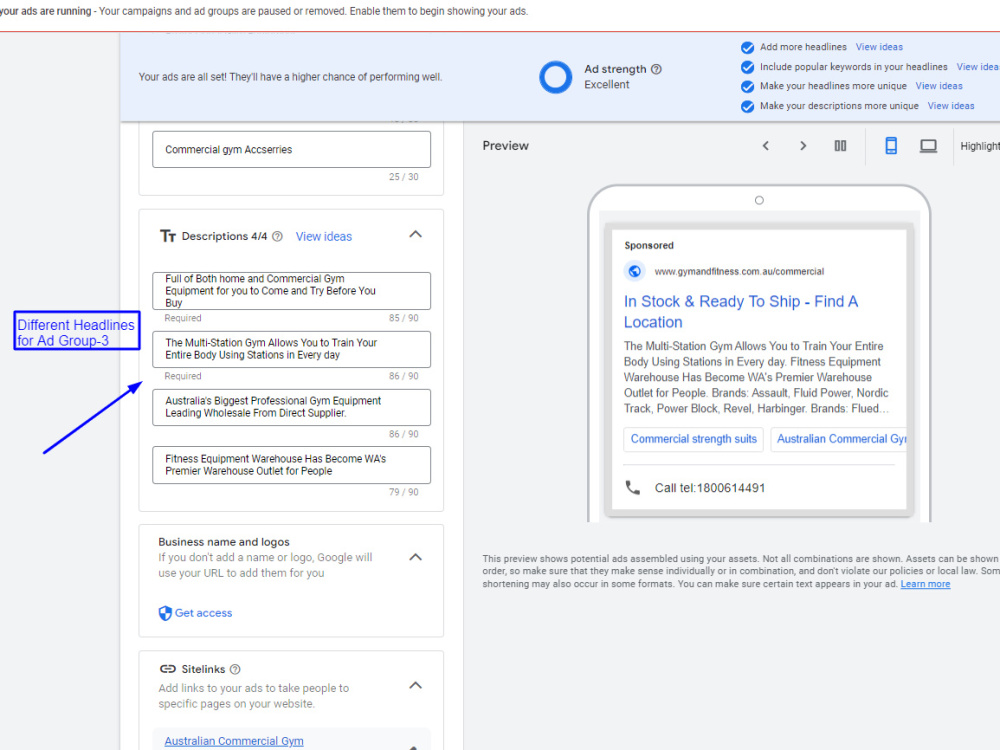
Task: Open Sitelinks help question icon
Action: pos(235,669)
